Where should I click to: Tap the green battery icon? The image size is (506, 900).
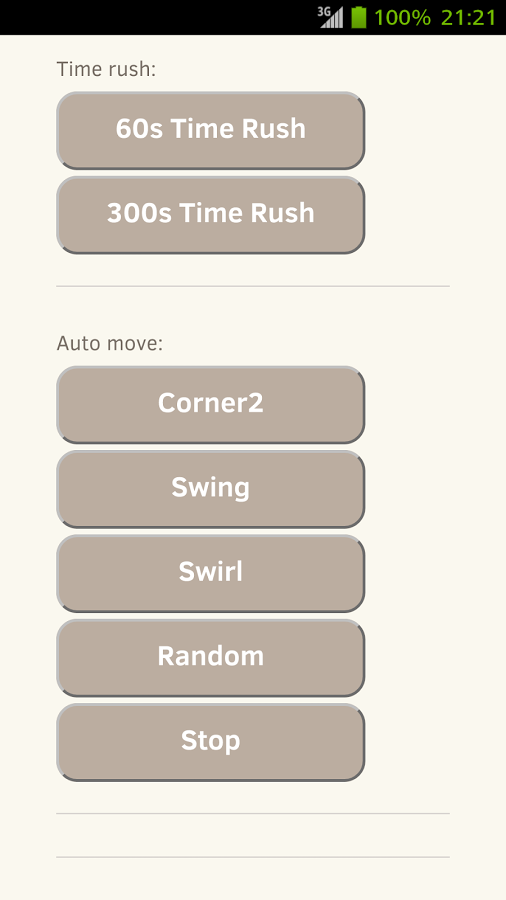[359, 17]
